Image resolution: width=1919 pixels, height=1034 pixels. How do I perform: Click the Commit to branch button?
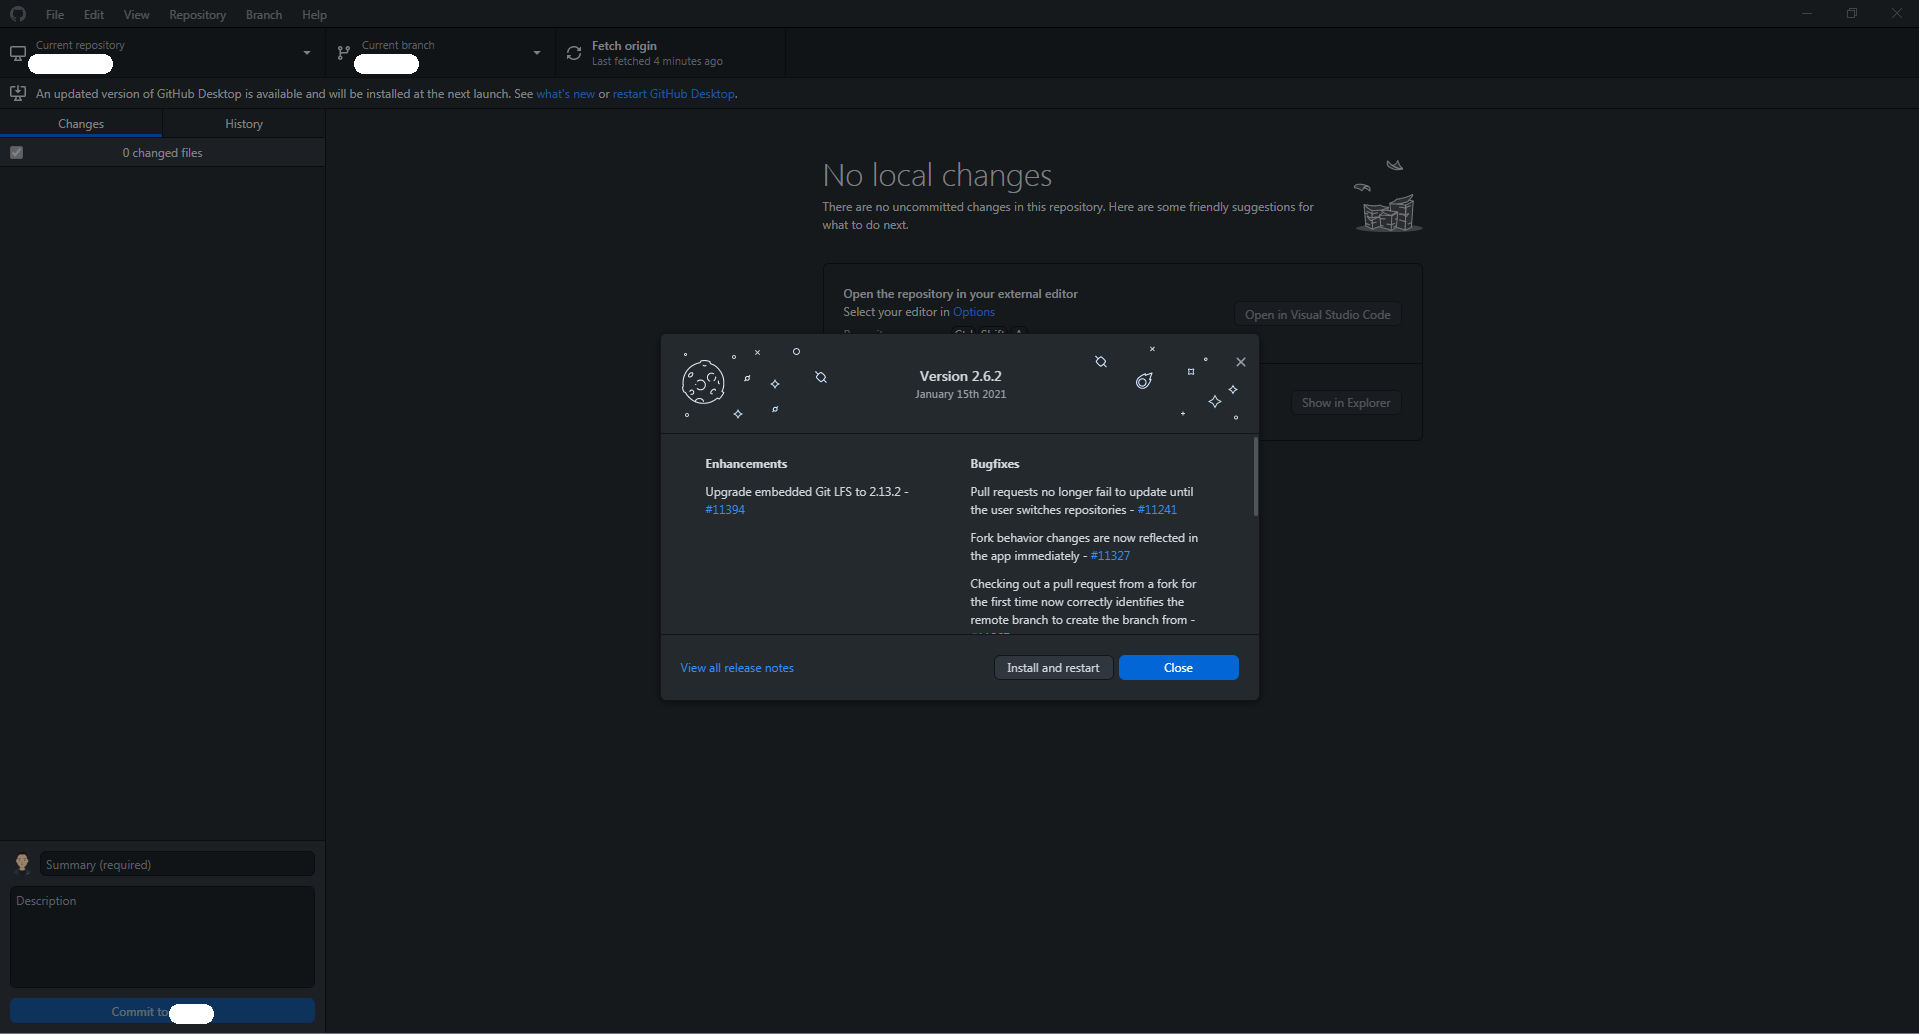click(x=162, y=1012)
